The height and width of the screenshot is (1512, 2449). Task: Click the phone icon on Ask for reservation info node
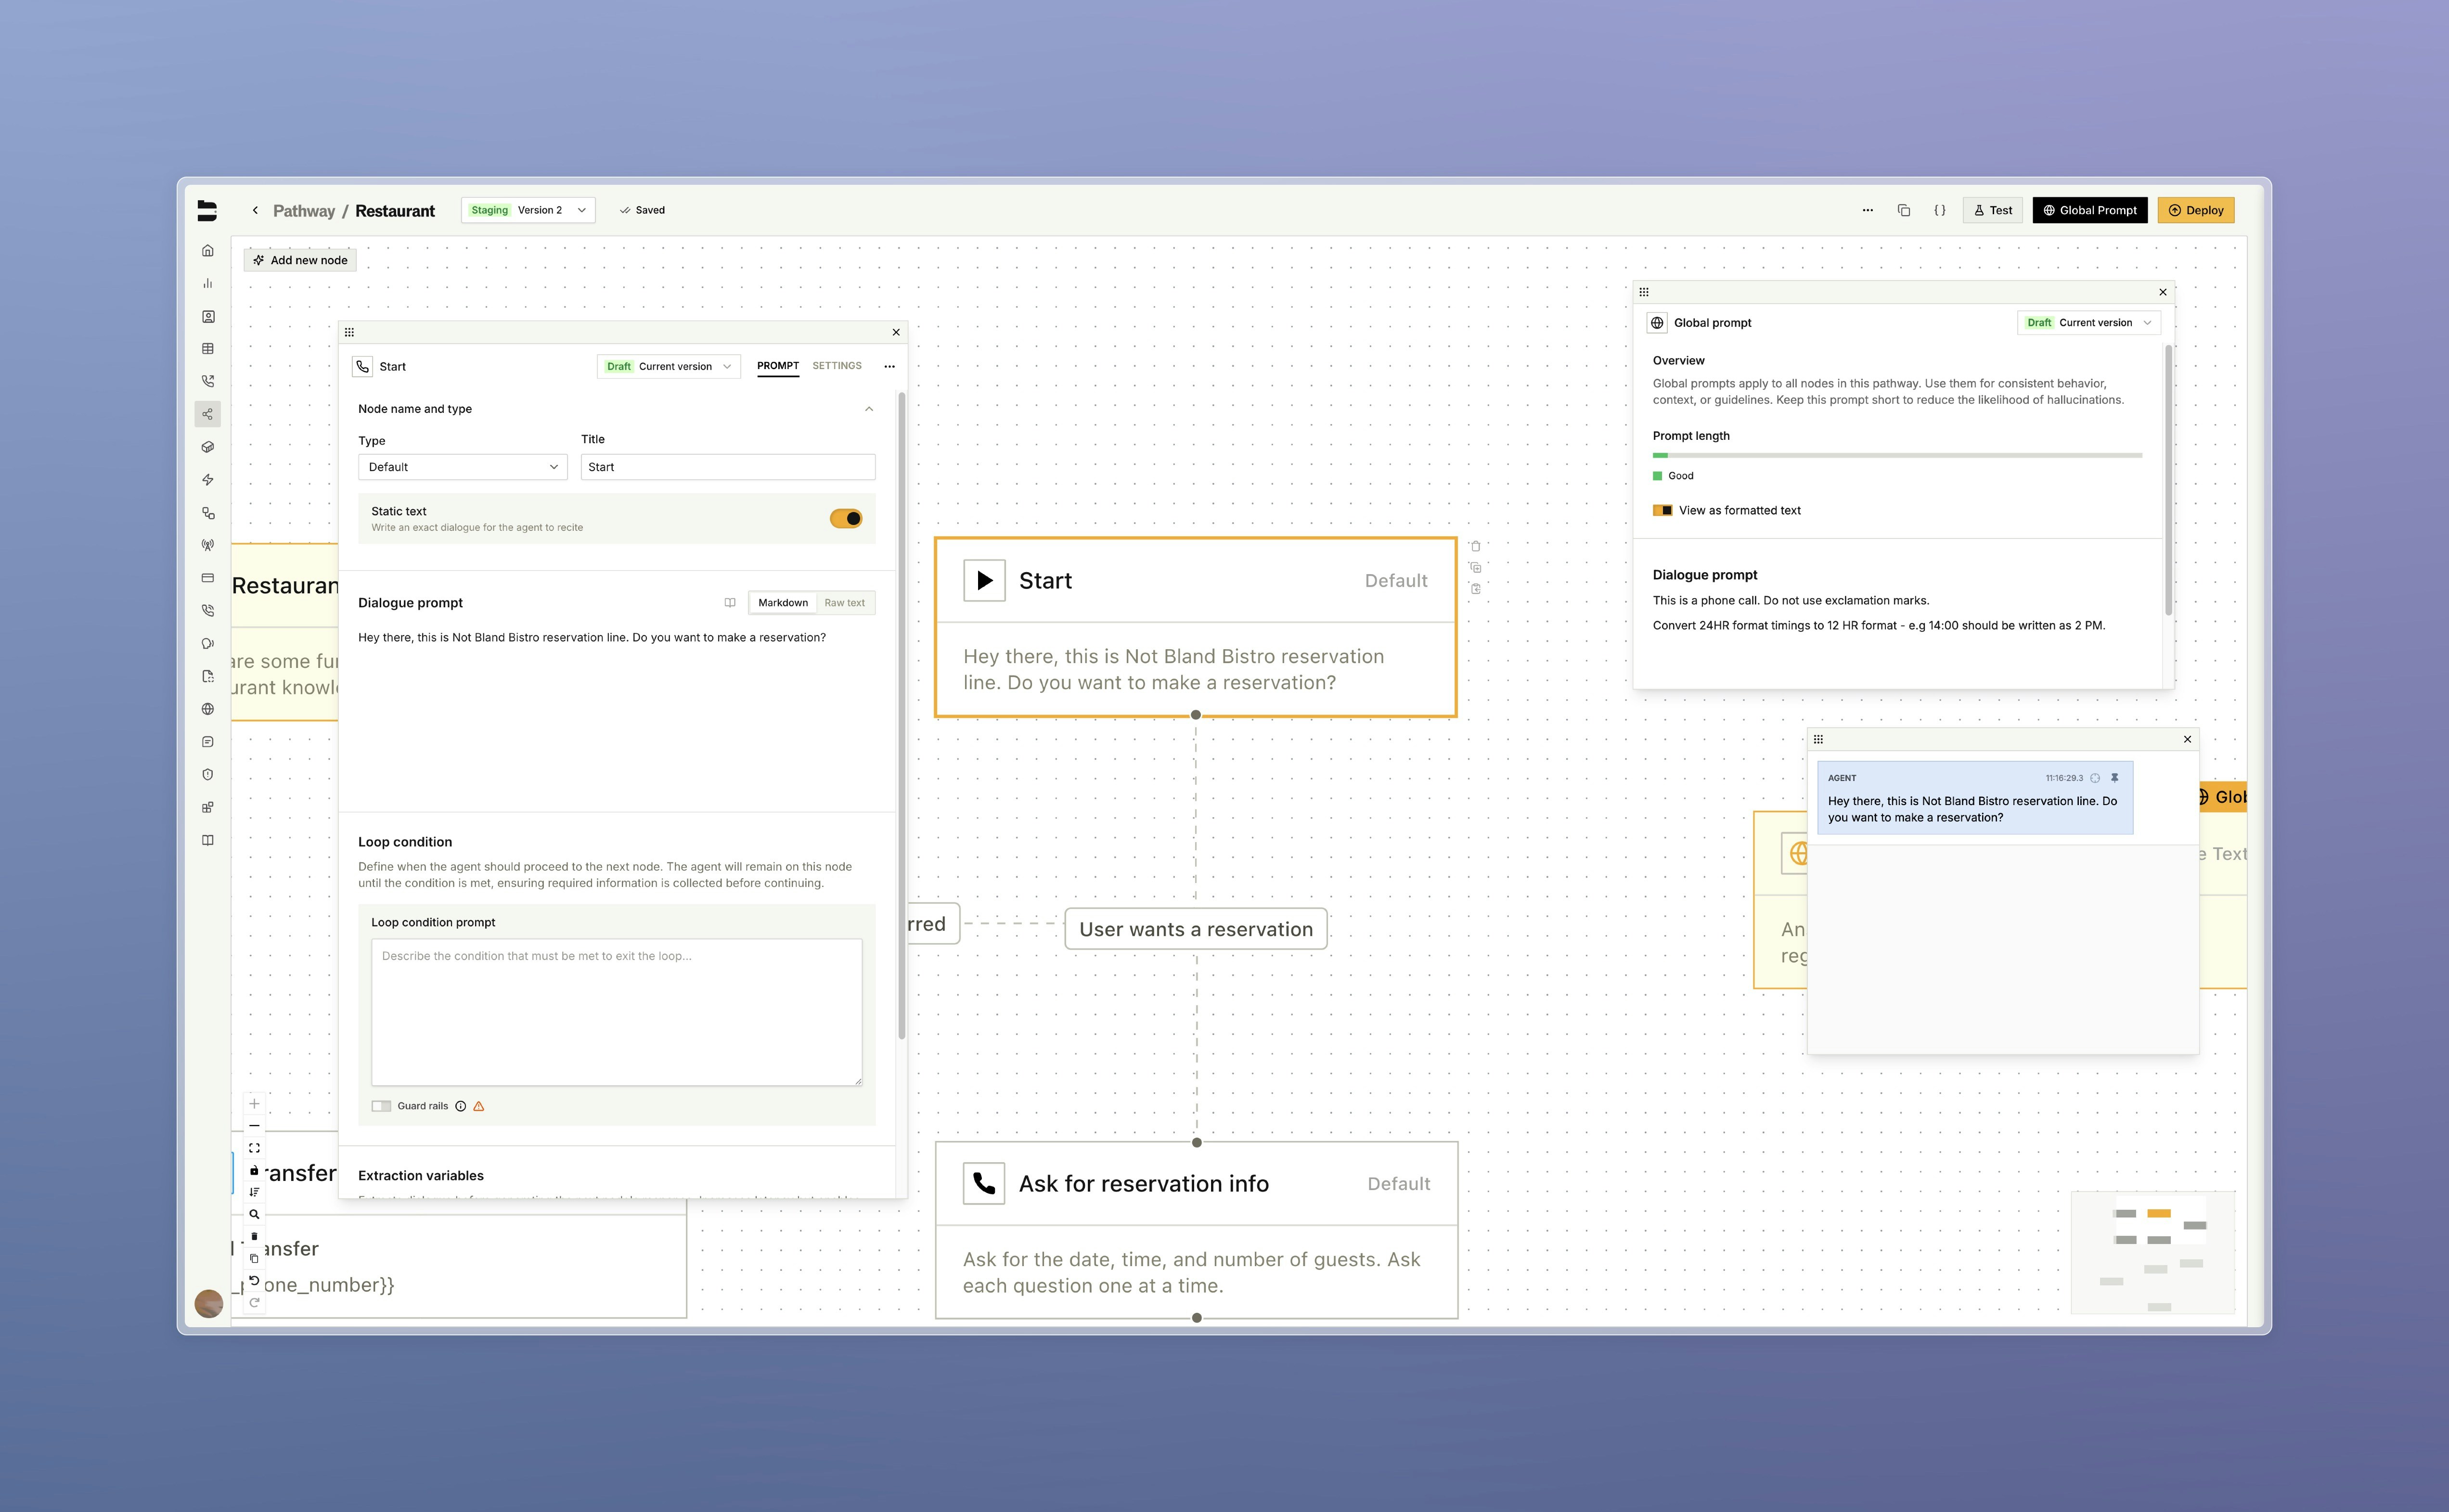point(984,1184)
